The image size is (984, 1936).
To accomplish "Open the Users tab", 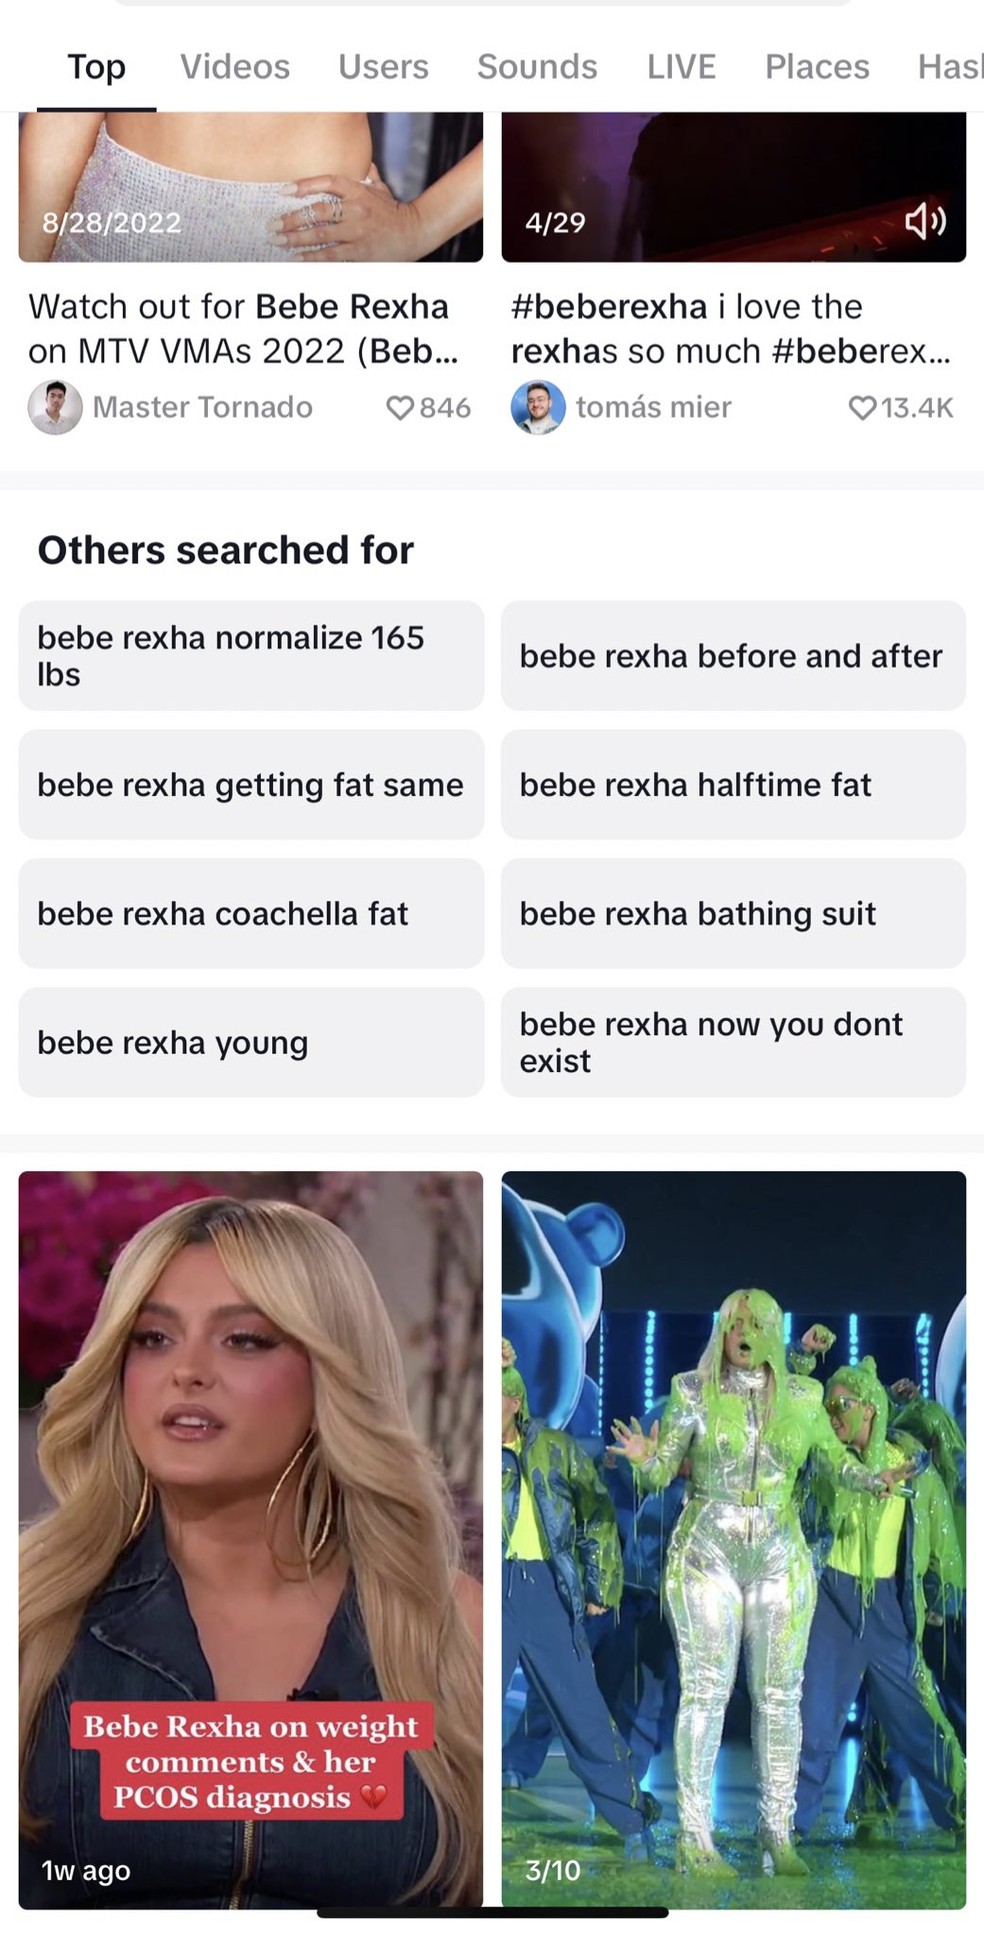I will (383, 66).
